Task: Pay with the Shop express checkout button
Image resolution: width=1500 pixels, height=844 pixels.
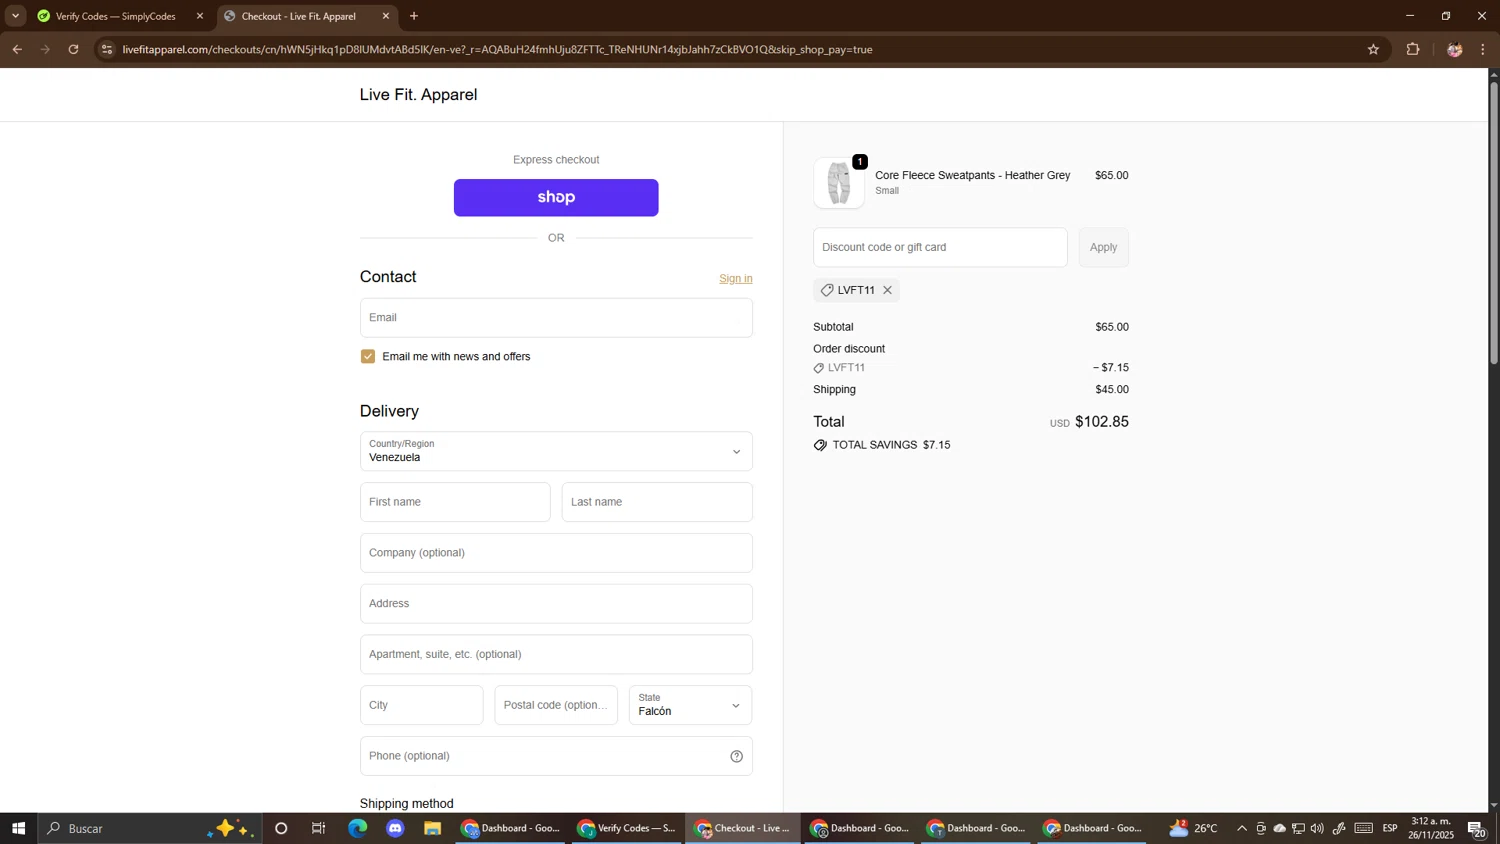Action: click(556, 198)
